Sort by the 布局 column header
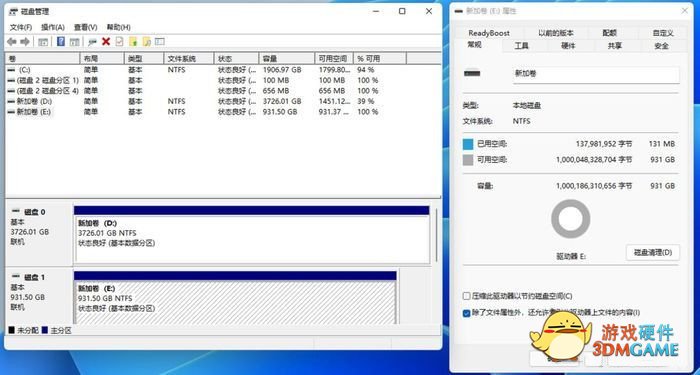The image size is (700, 375). coord(102,58)
